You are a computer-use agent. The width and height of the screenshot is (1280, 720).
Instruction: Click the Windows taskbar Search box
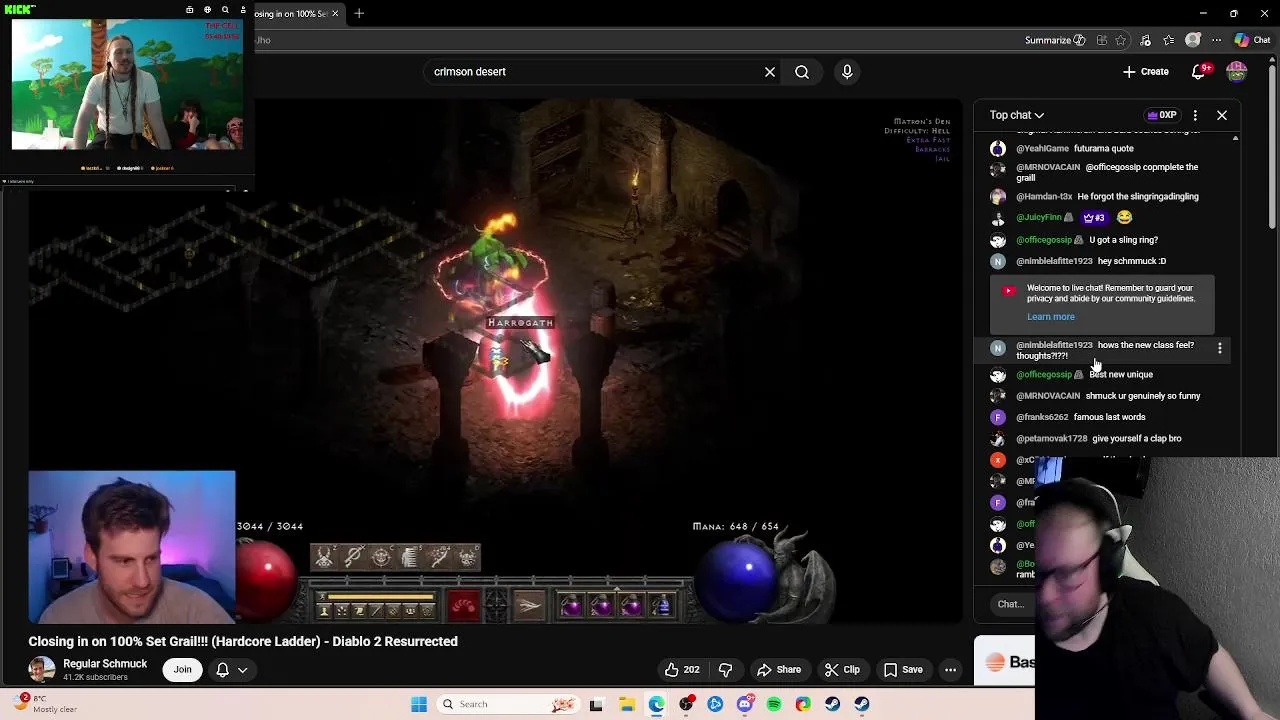[506, 704]
